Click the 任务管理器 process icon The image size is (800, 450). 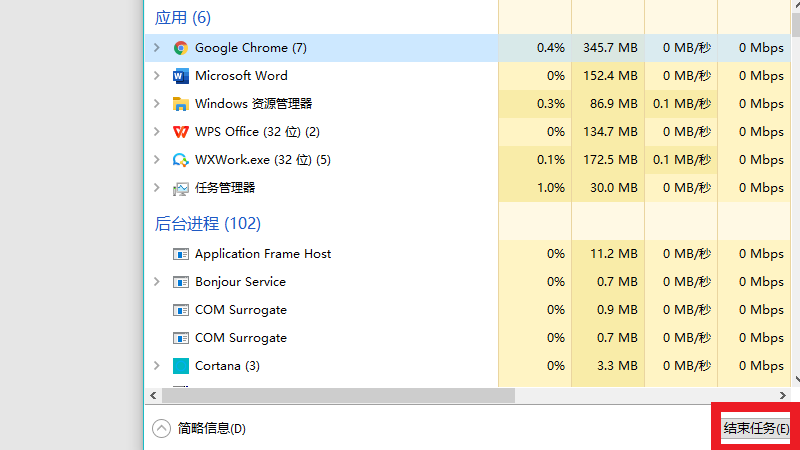pos(181,188)
